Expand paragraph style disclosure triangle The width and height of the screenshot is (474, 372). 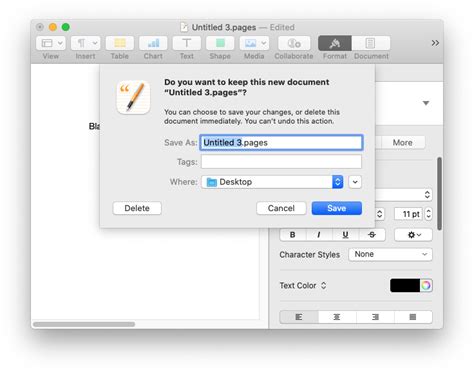click(x=426, y=103)
